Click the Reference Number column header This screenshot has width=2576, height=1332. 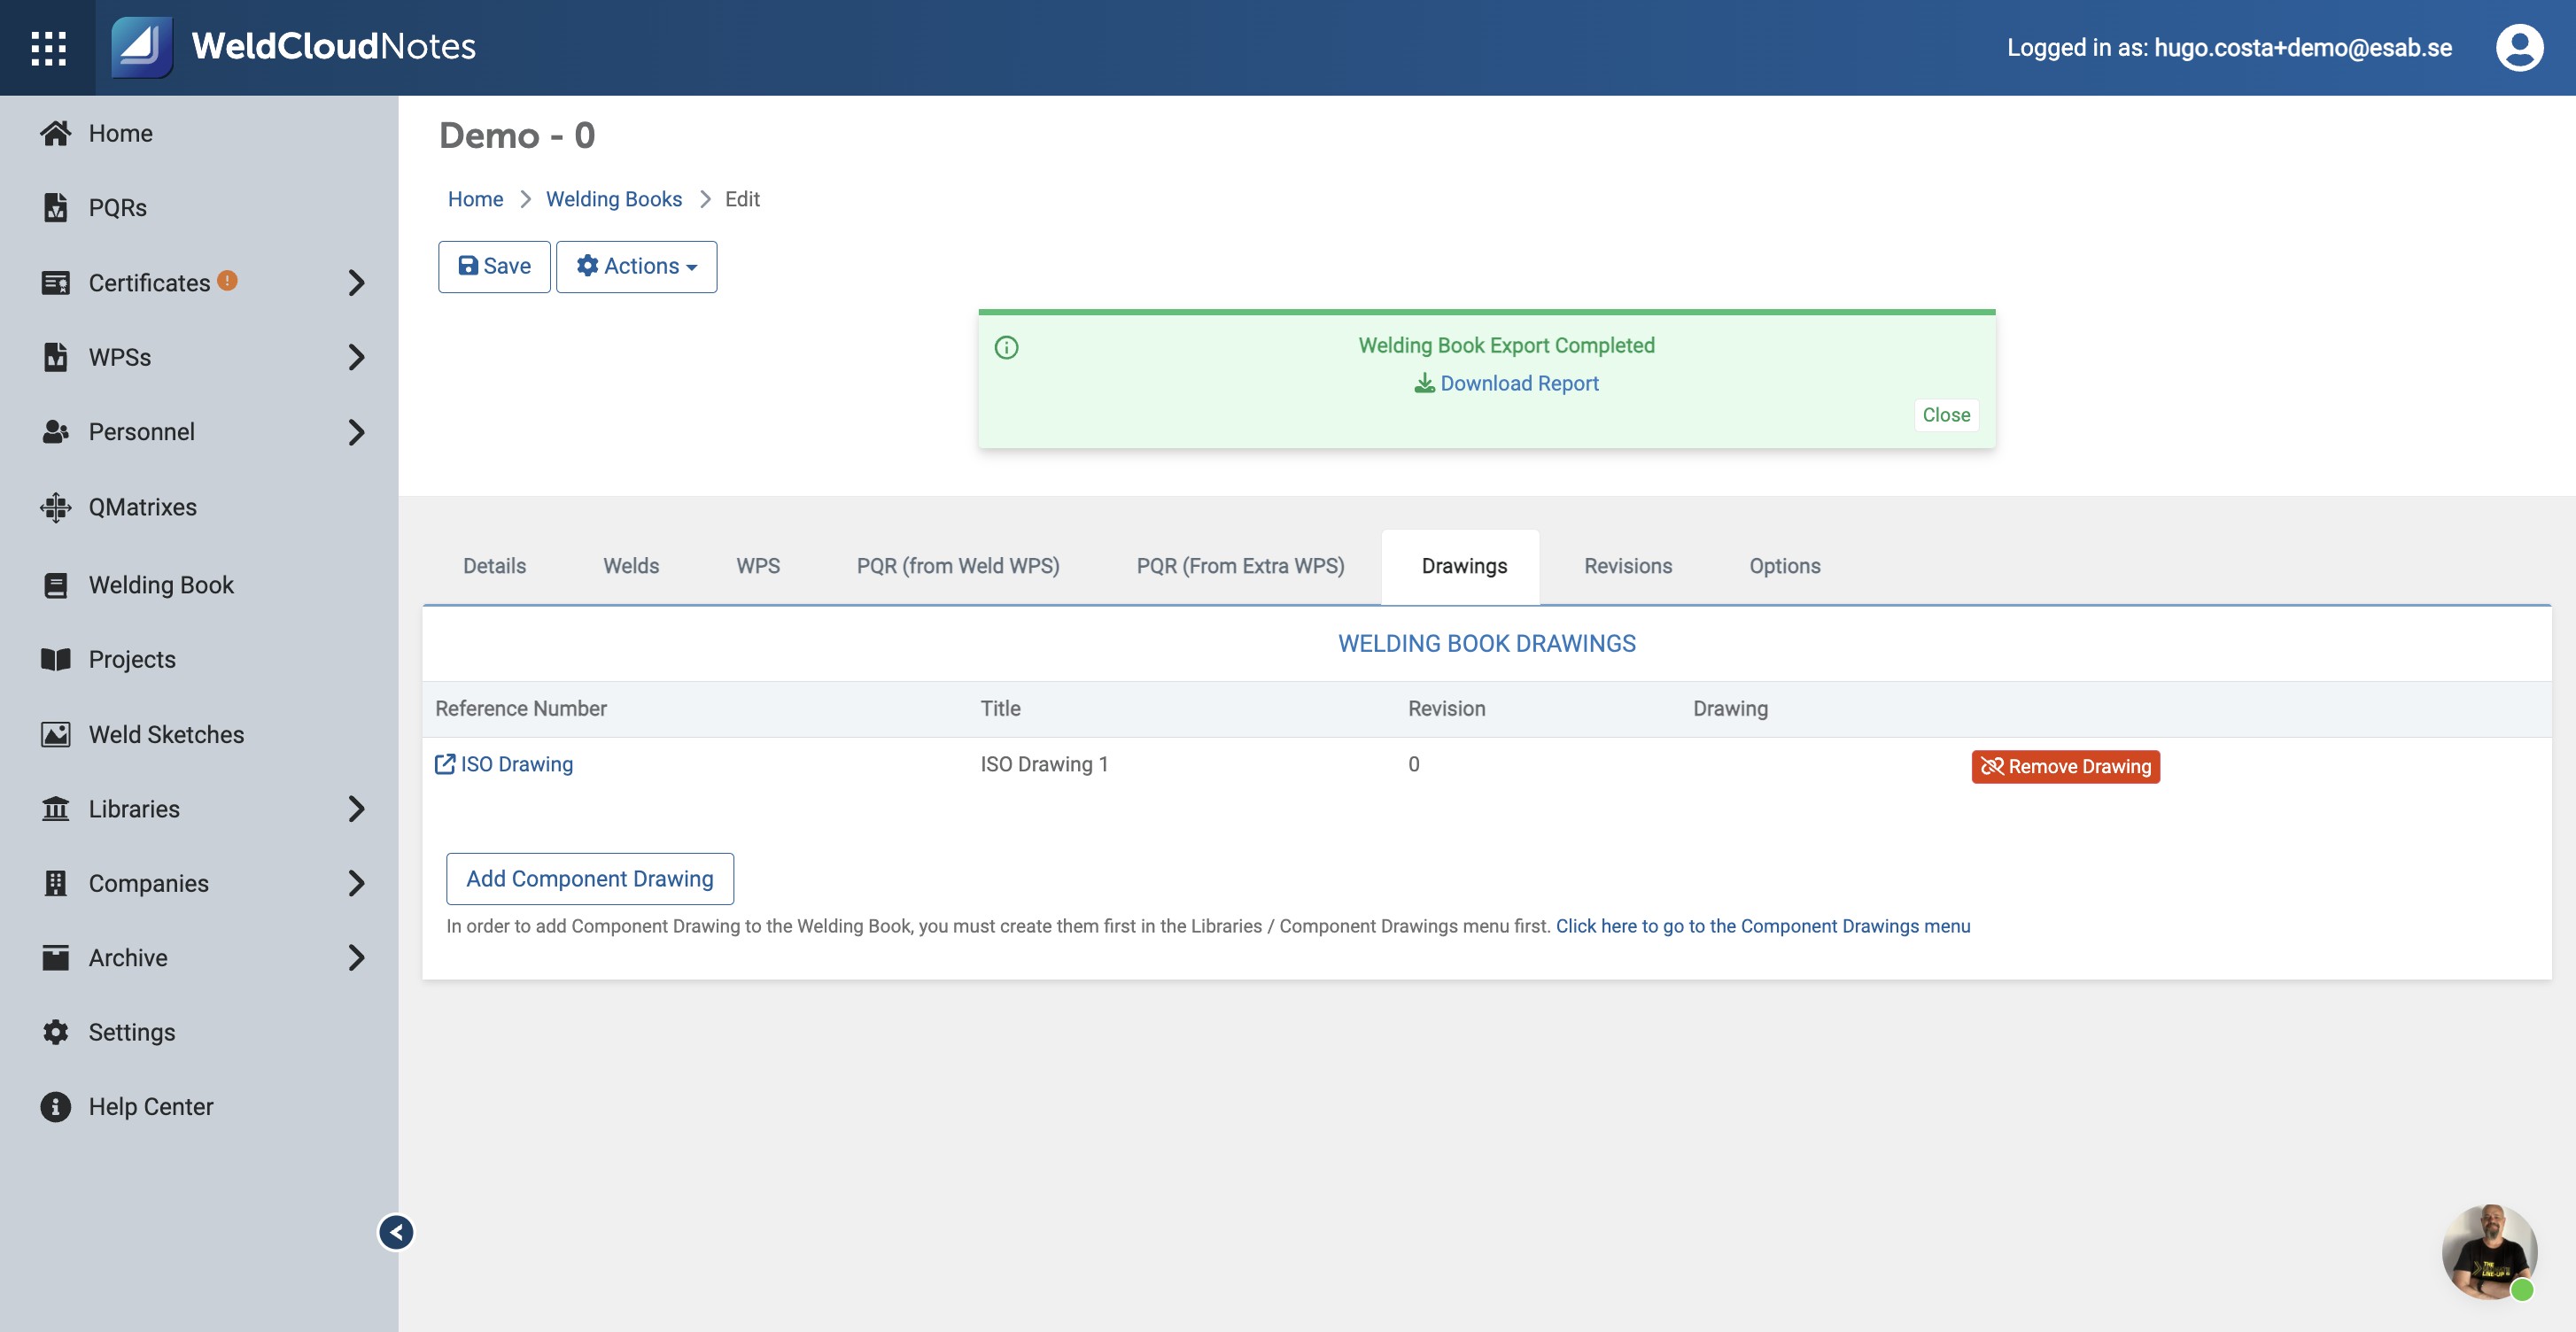[520, 708]
